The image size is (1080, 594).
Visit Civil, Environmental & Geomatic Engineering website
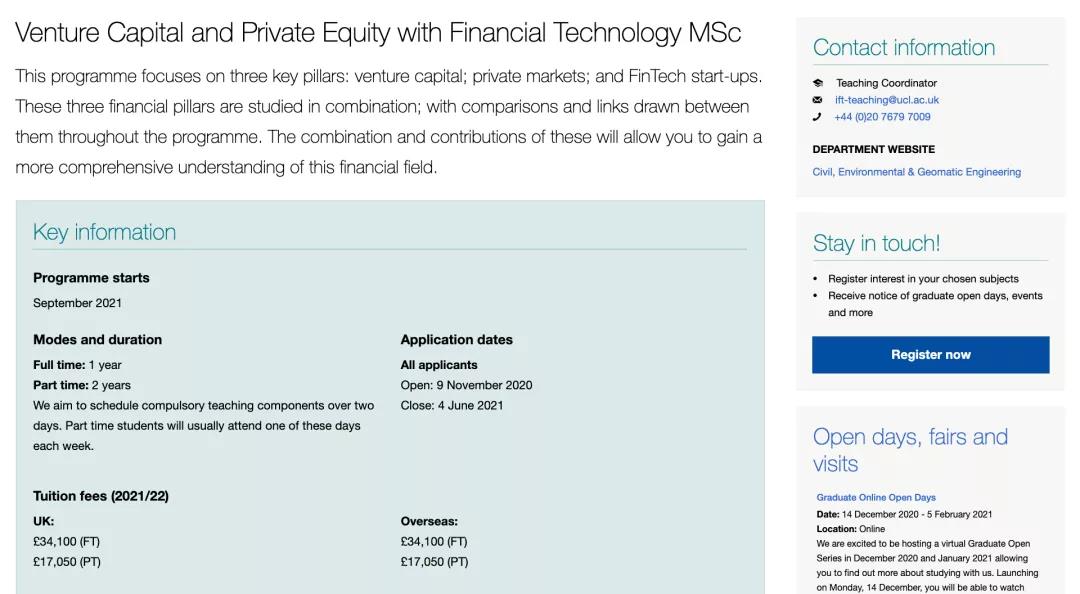(916, 172)
